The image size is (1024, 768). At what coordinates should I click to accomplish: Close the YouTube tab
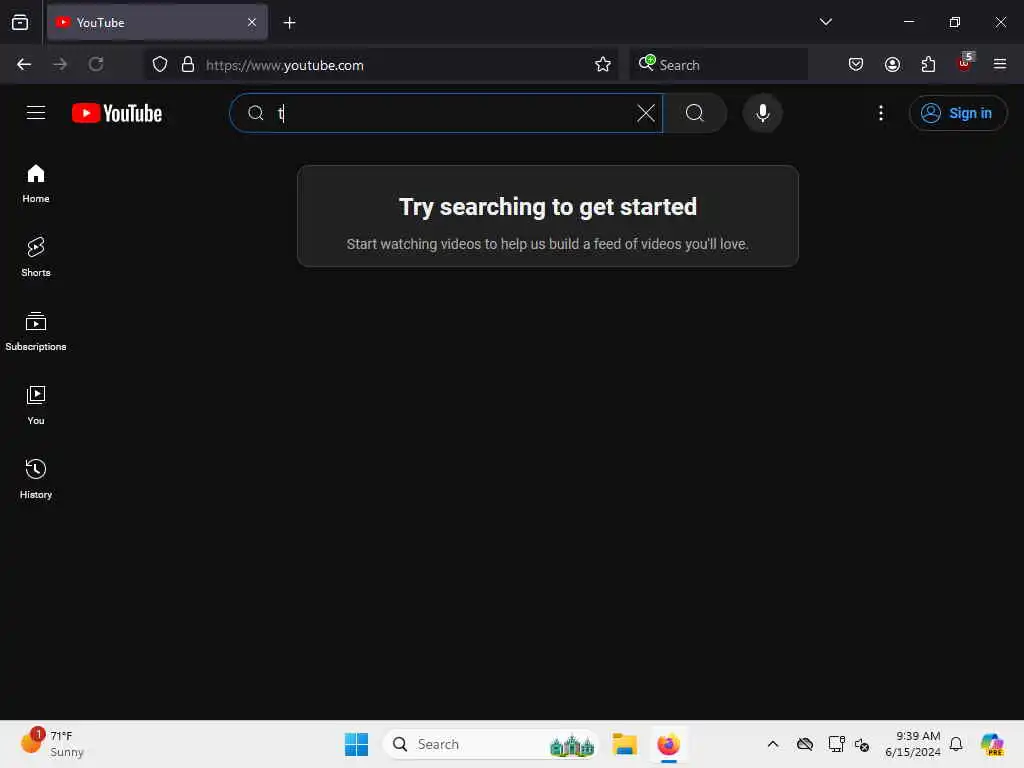pyautogui.click(x=251, y=22)
